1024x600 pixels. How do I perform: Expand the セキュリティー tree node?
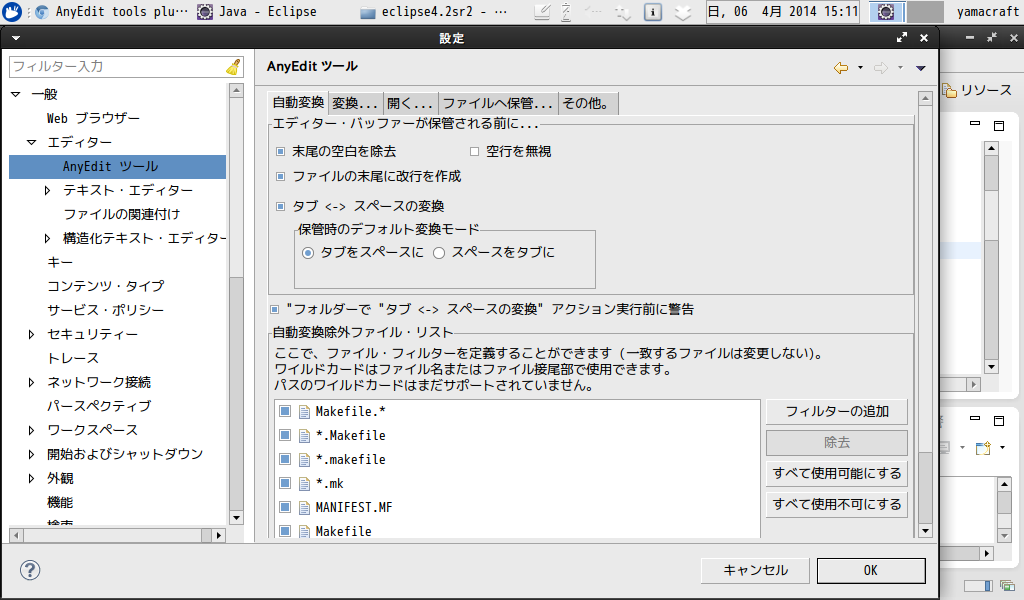pyautogui.click(x=31, y=334)
